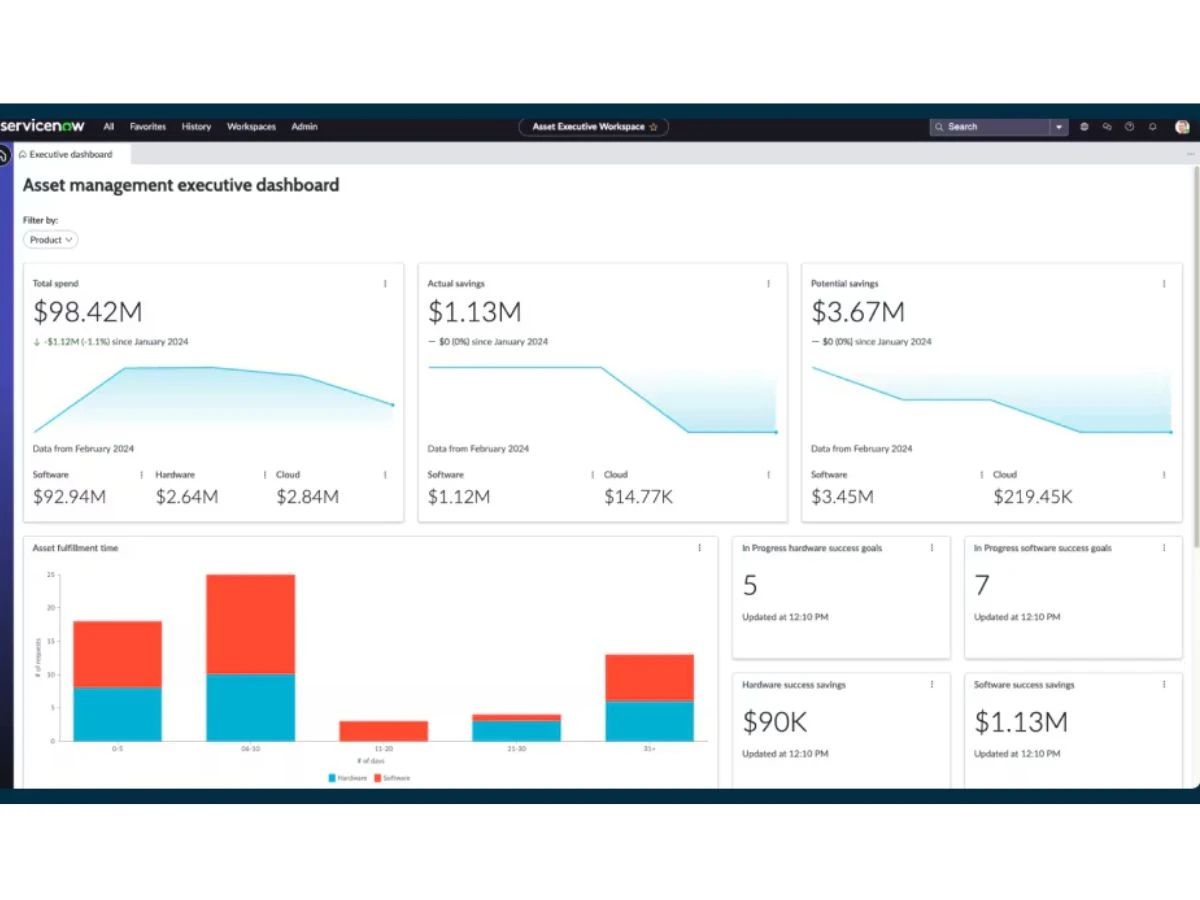Click the in-progress hardware goals count 5
The height and width of the screenshot is (900, 1200).
pos(750,585)
